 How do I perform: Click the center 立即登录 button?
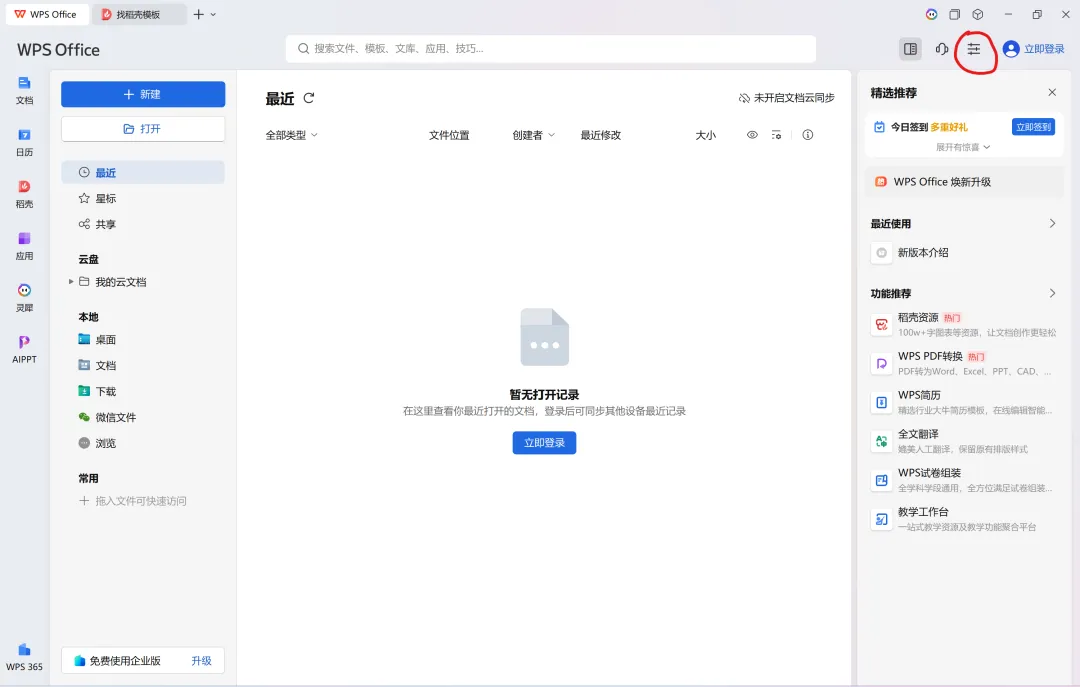tap(544, 442)
